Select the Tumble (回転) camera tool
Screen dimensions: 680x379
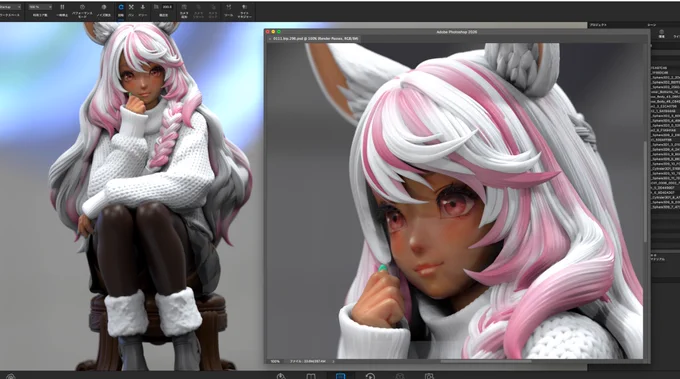tap(121, 7)
